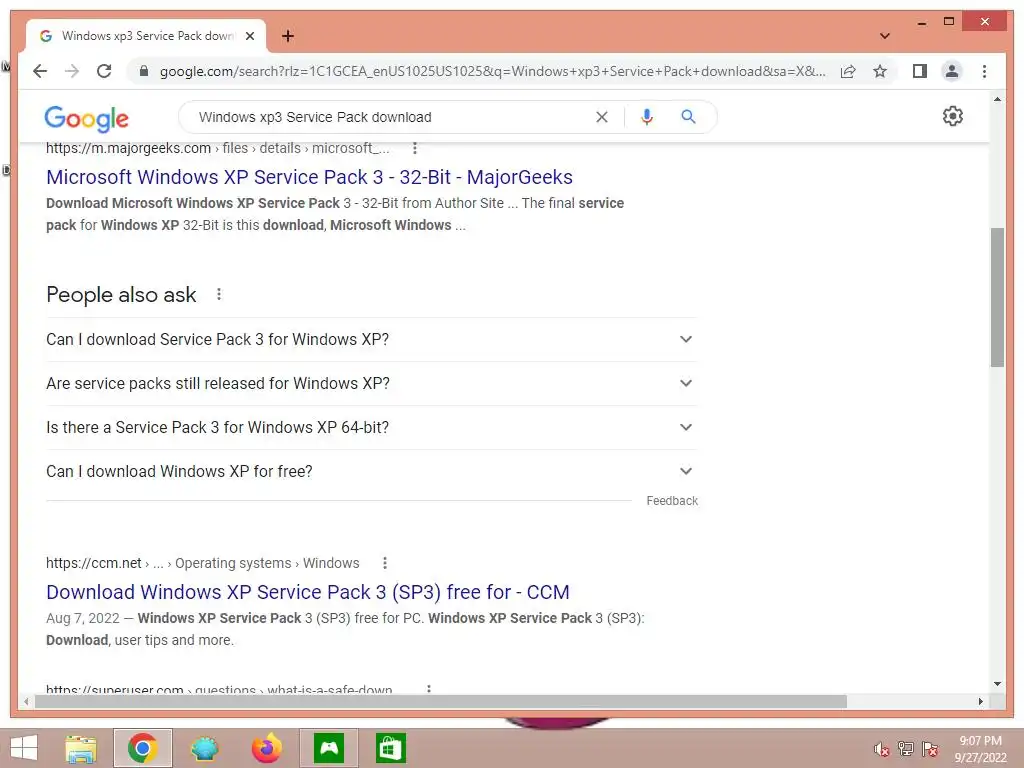Open Action Center flag icon
The height and width of the screenshot is (768, 1024).
click(930, 749)
